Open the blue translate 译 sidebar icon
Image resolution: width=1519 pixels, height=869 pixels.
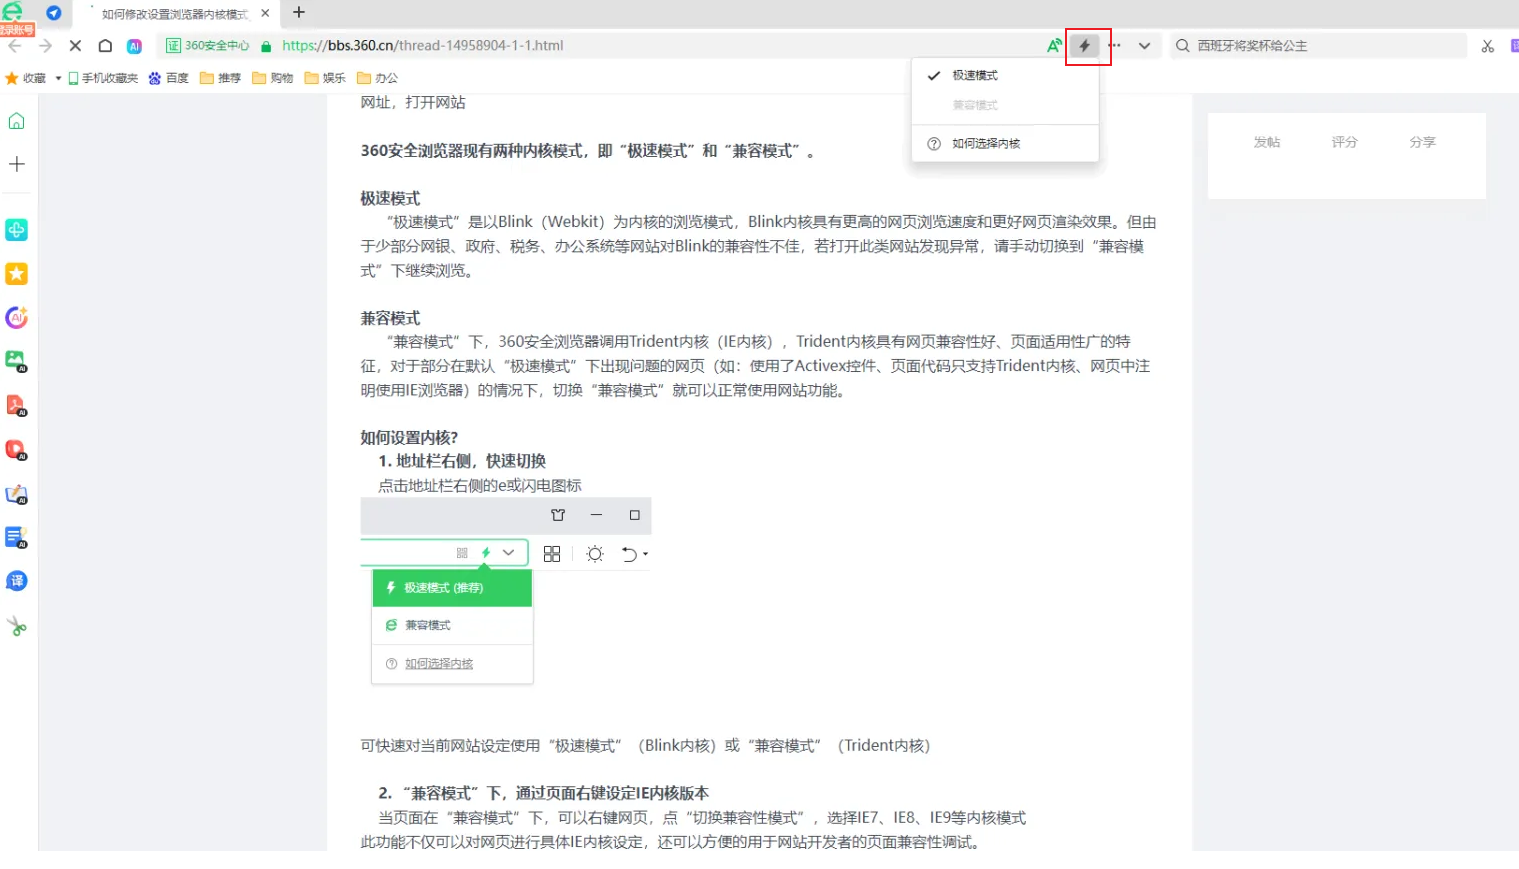click(17, 581)
